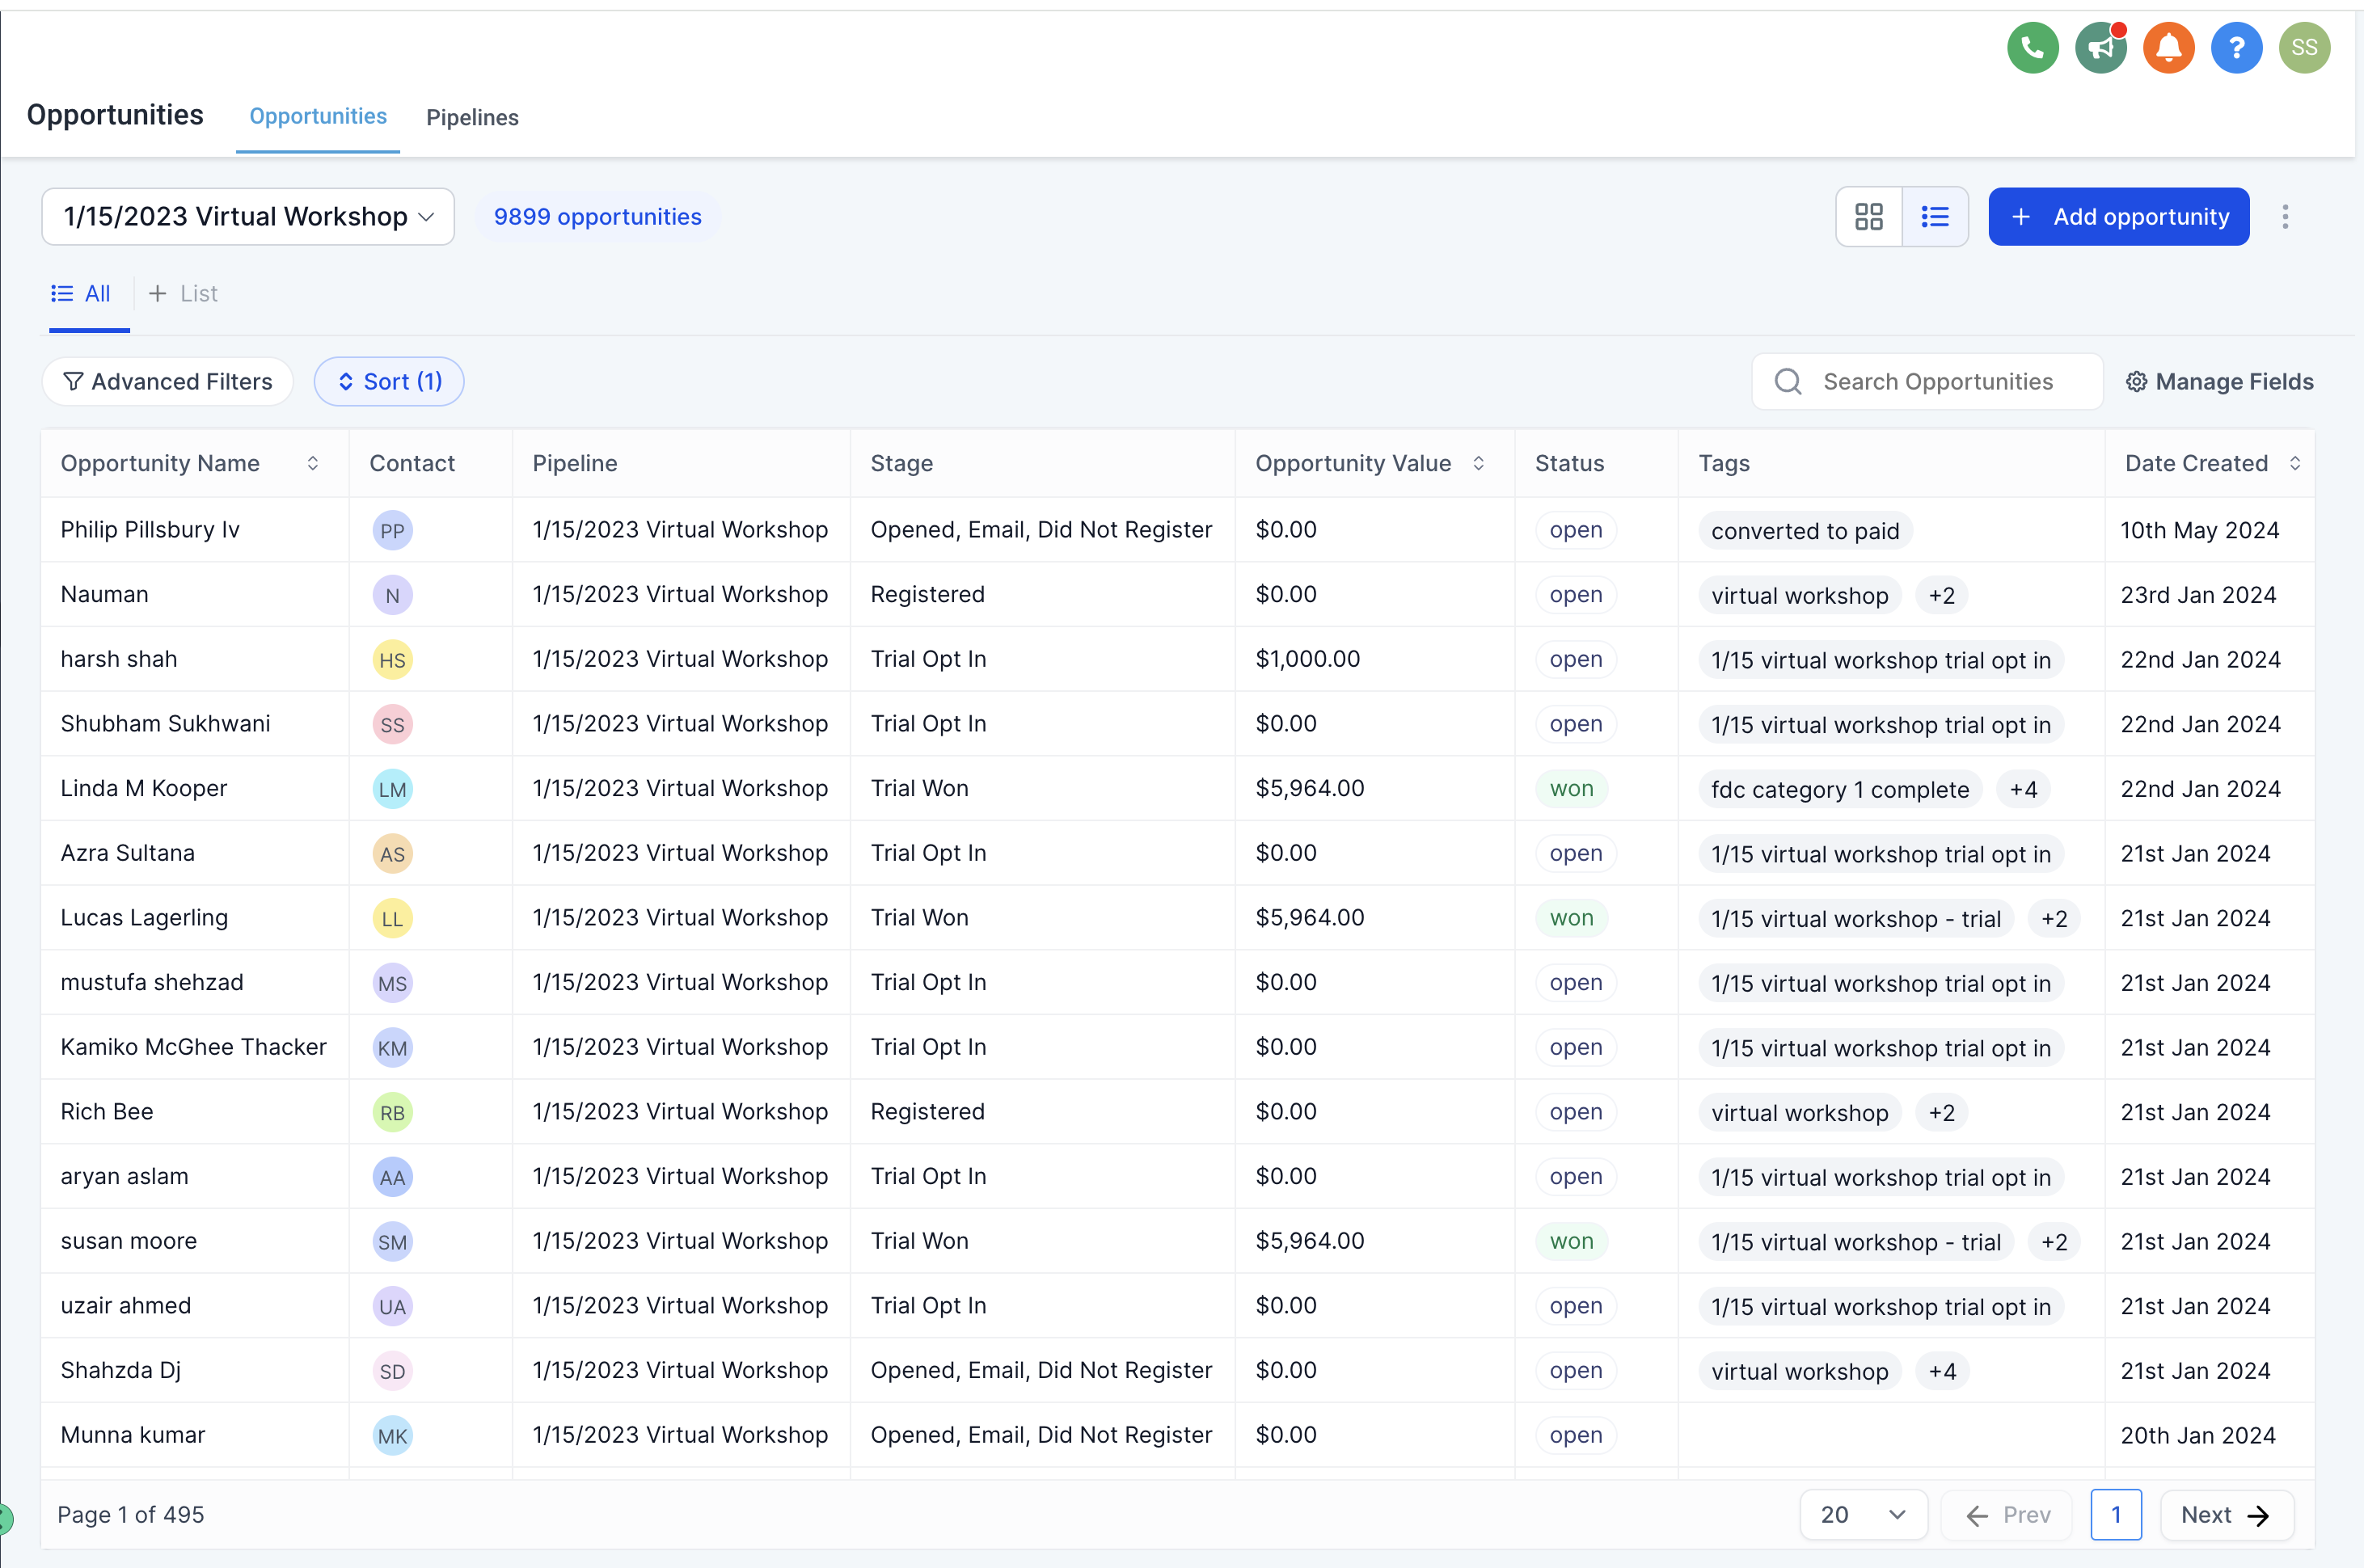The image size is (2364, 1568).
Task: Switch to list view
Action: coord(1935,217)
